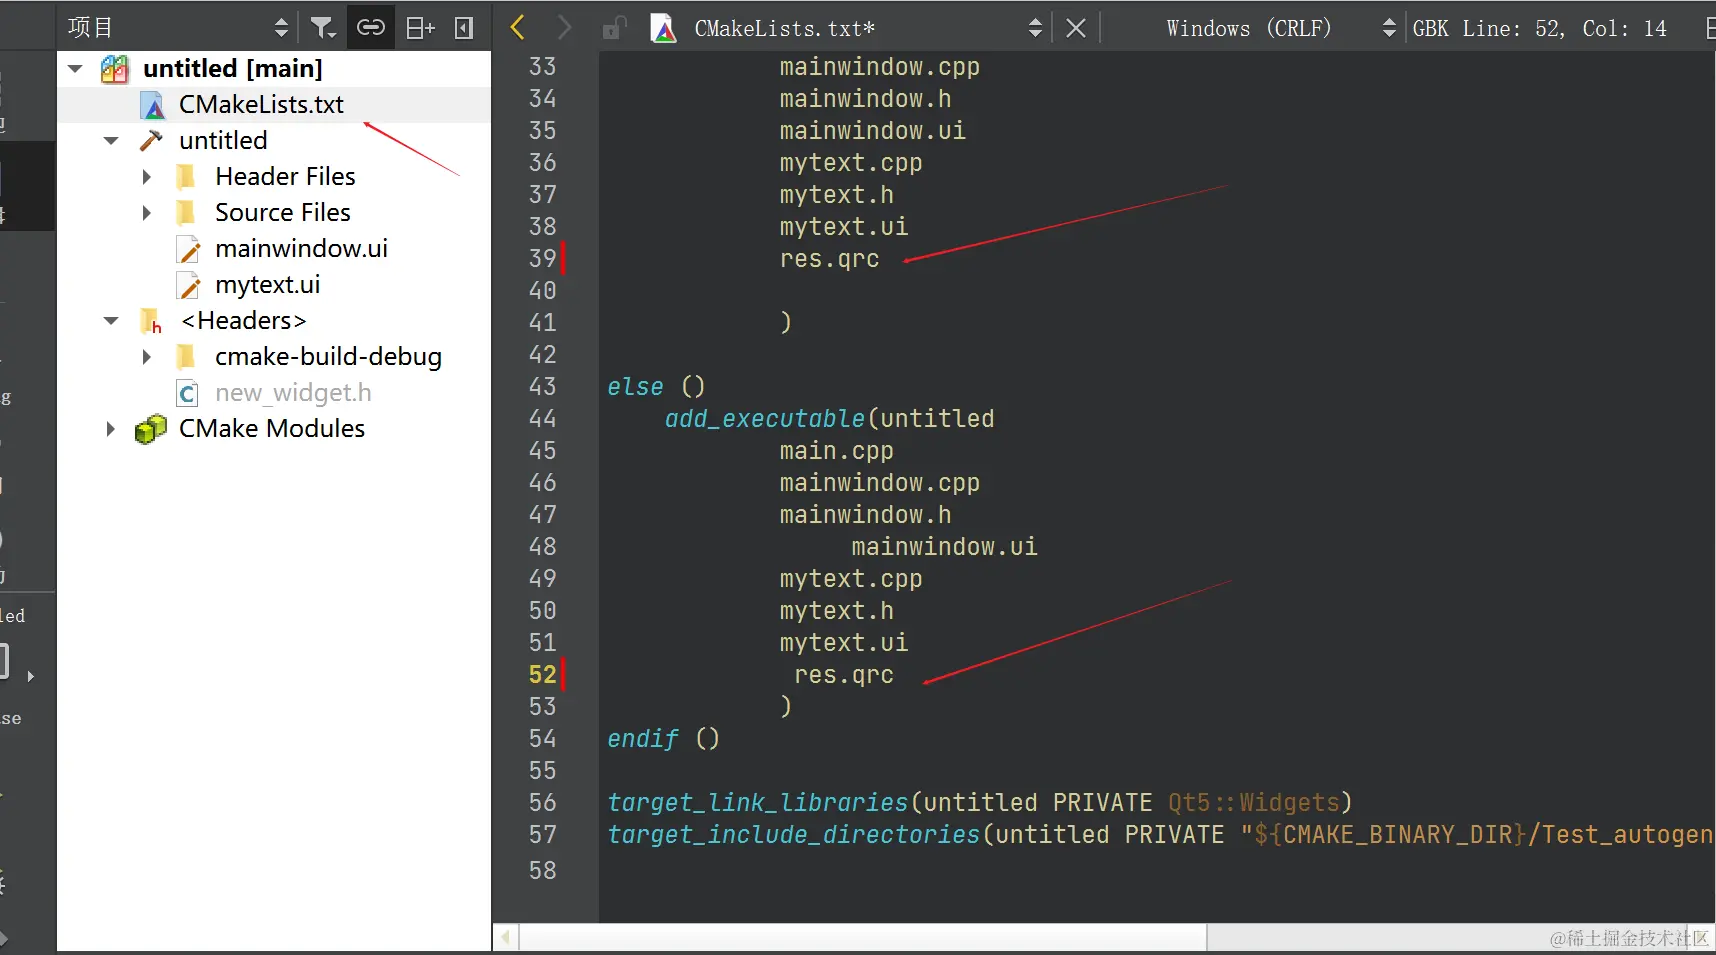The height and width of the screenshot is (955, 1716).
Task: Click add_executable on line 44
Action: [x=765, y=419]
